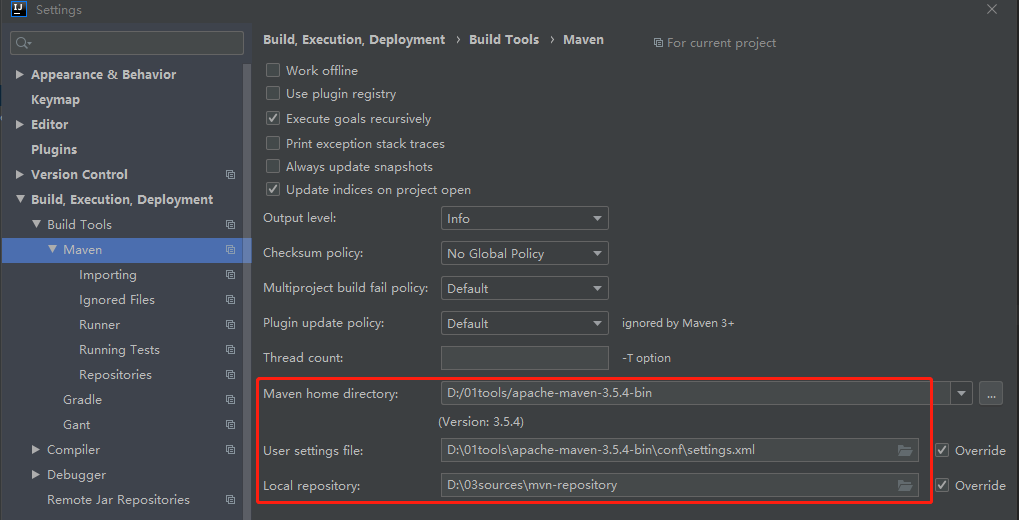The image size is (1019, 520).
Task: Open the Output level dropdown
Action: tap(524, 218)
